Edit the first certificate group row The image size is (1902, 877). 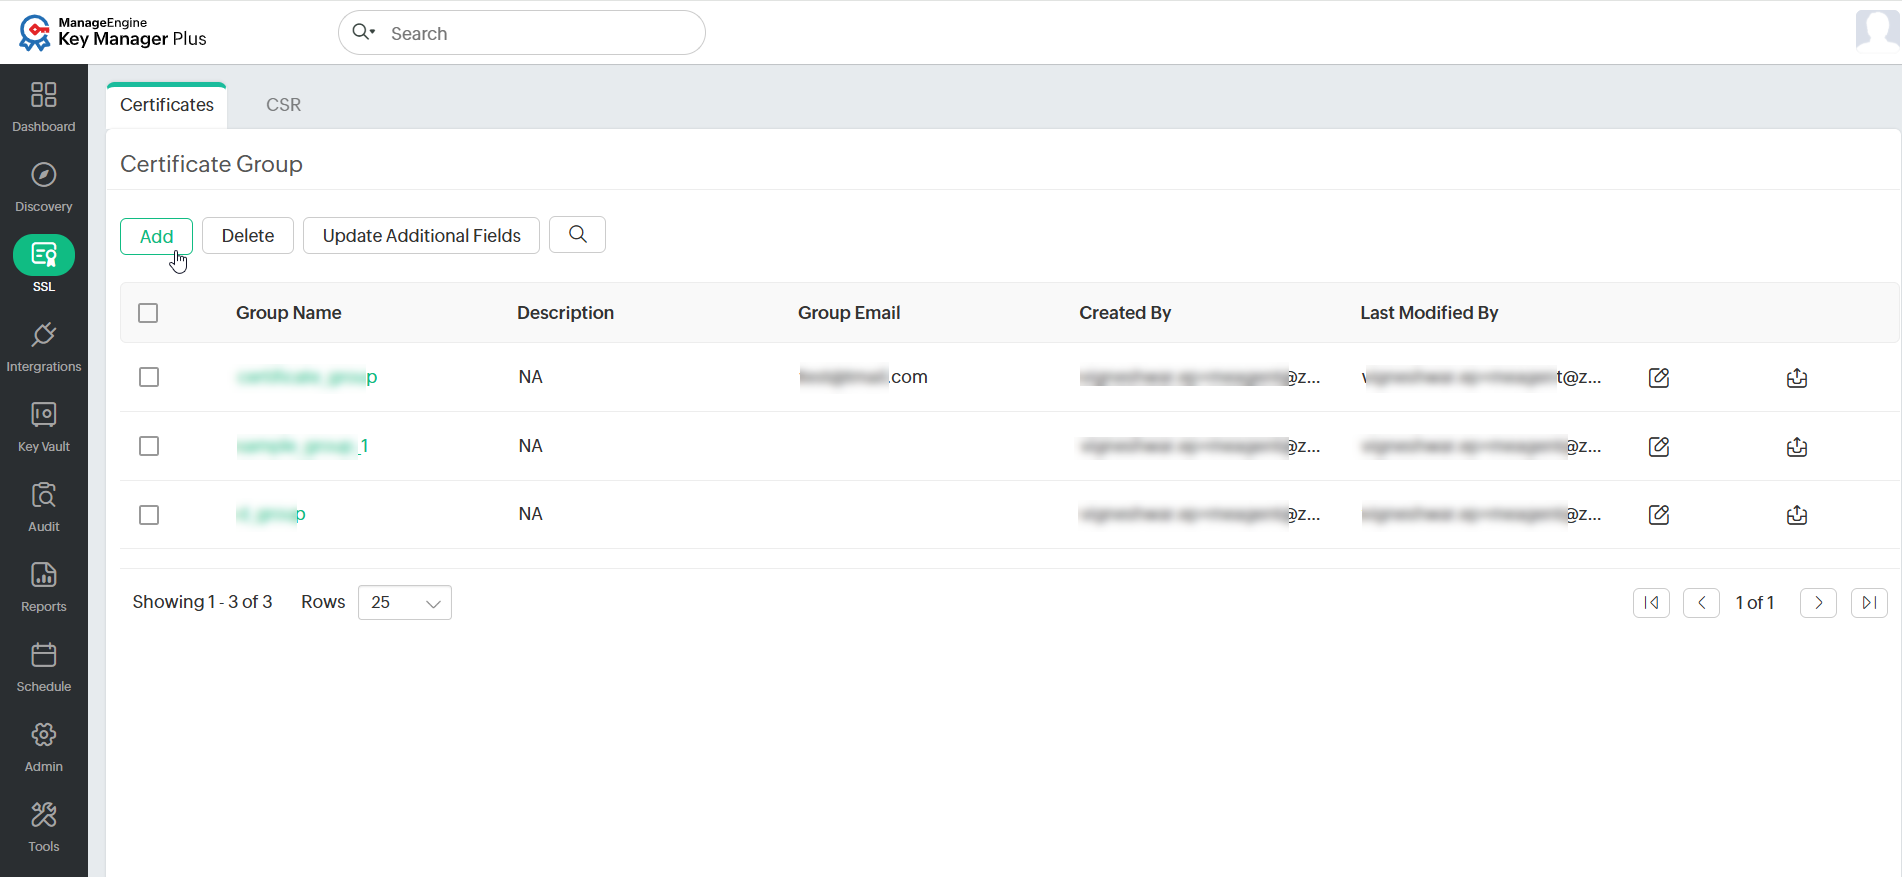1659,377
